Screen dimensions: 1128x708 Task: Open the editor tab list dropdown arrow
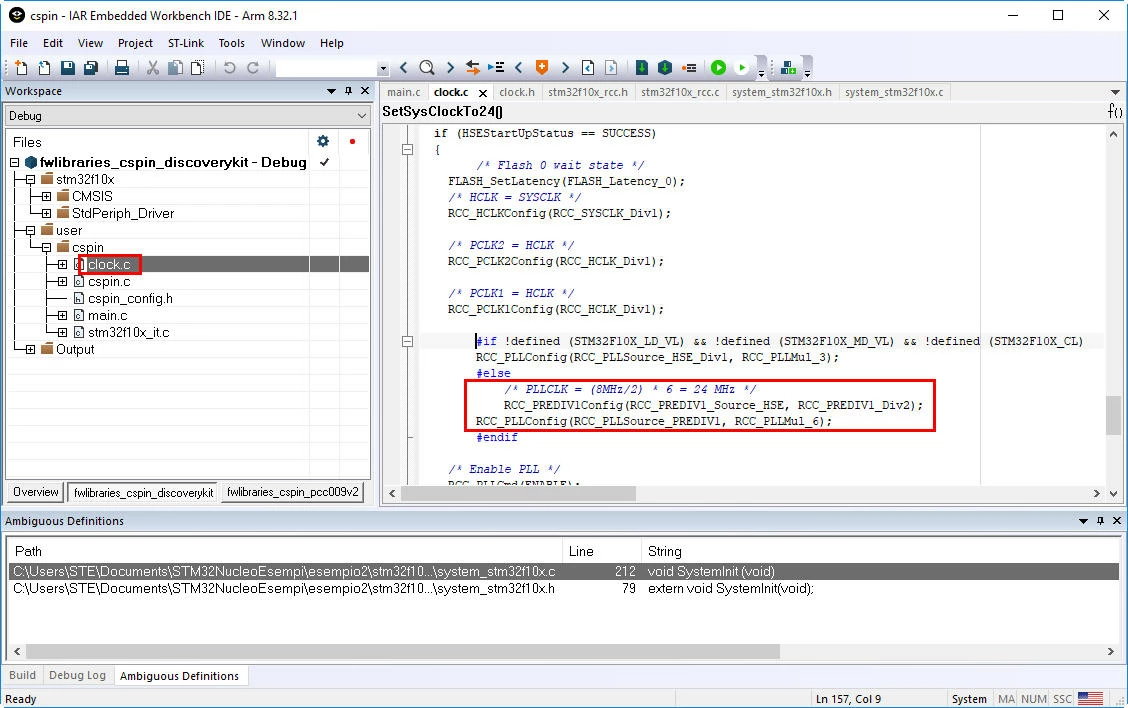[x=1115, y=92]
